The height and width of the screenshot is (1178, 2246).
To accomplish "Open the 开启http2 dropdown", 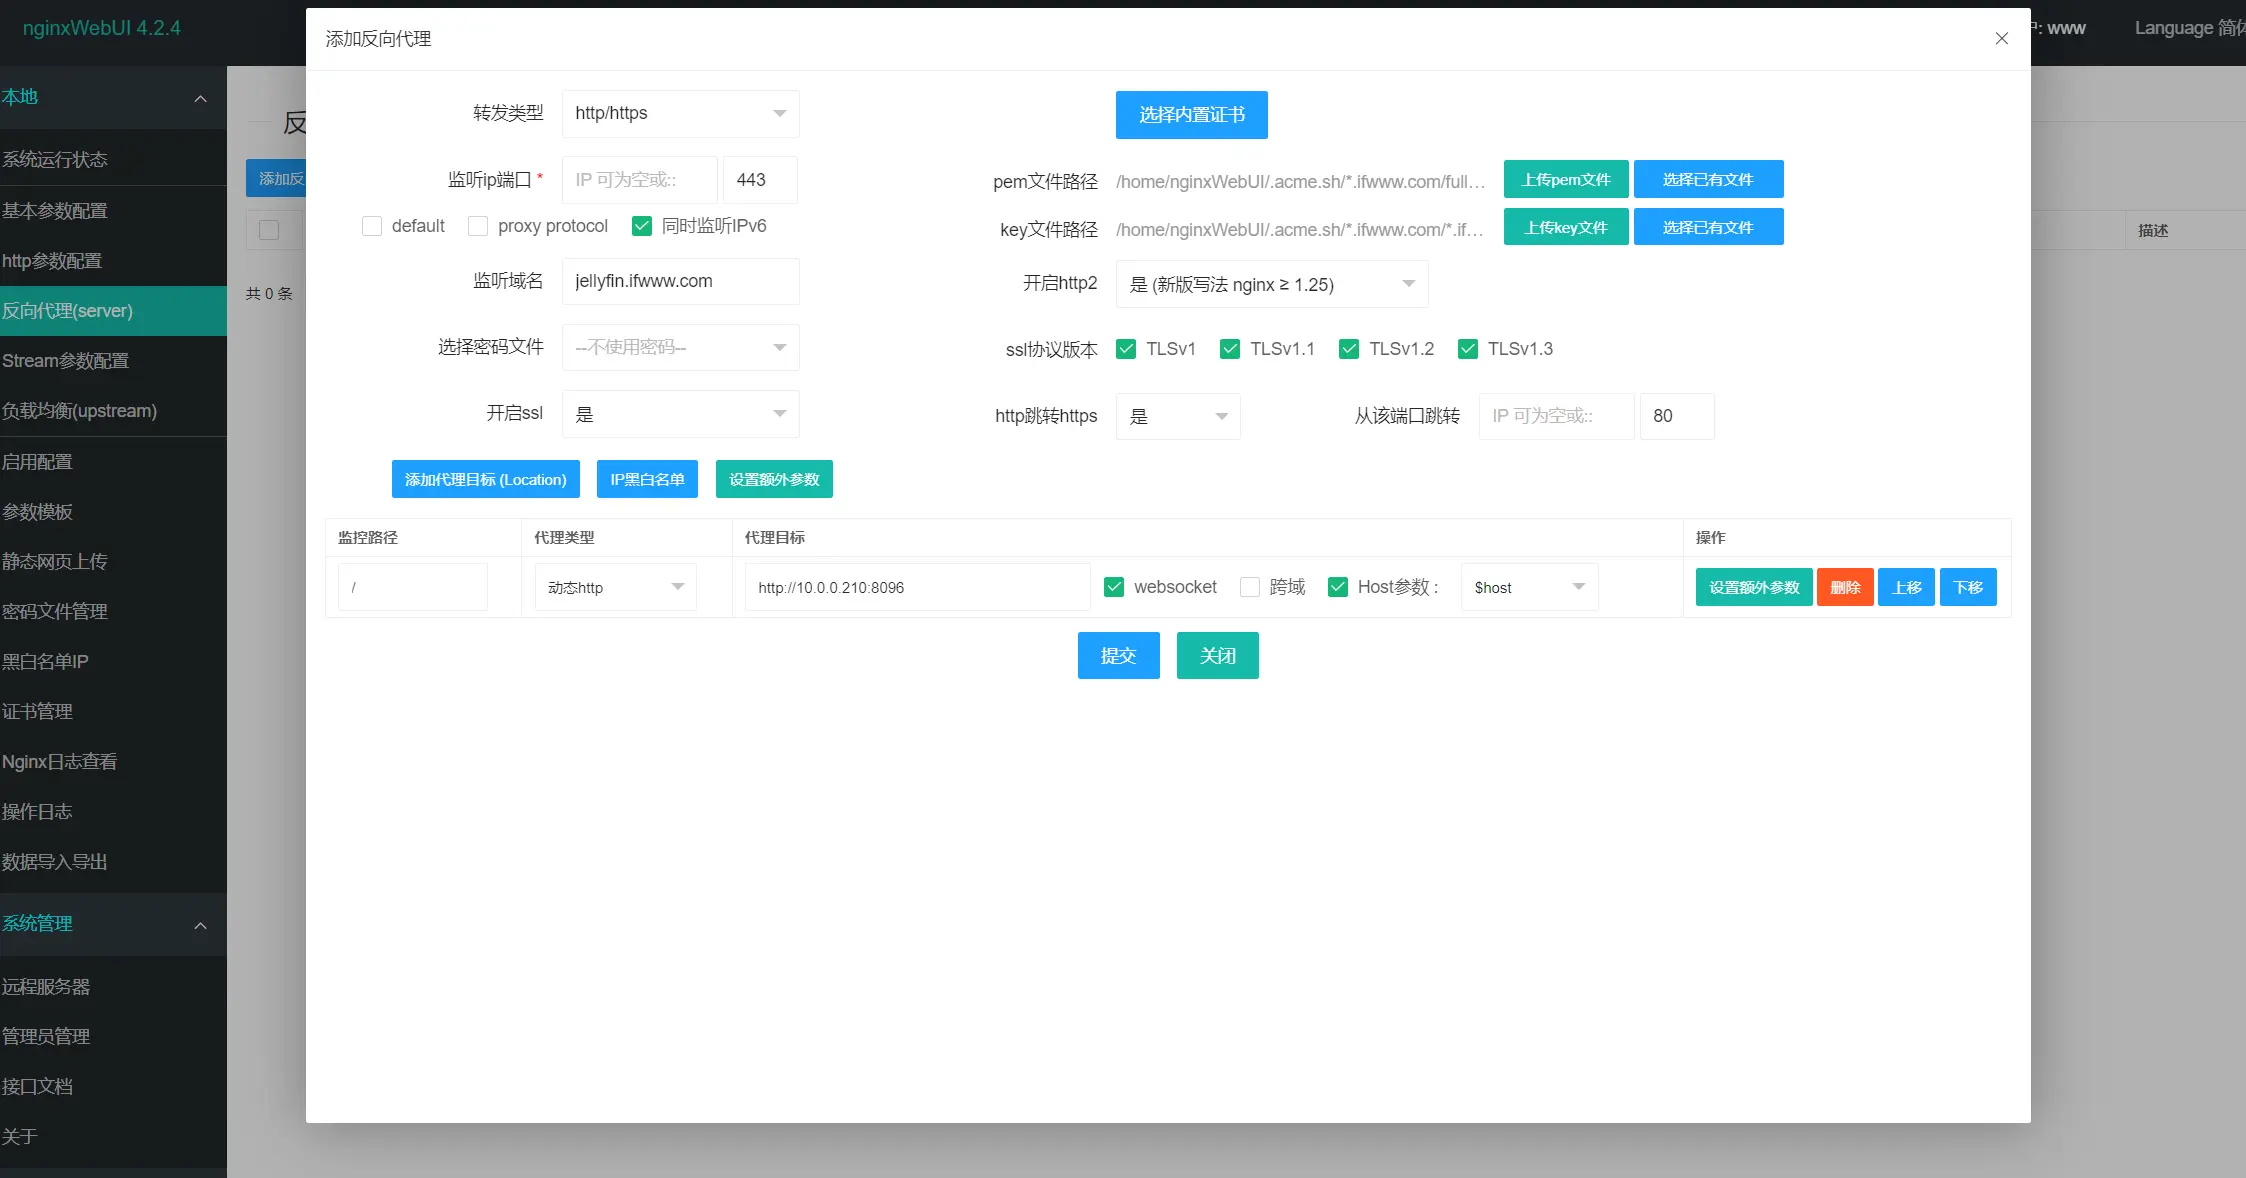I will 1271,284.
